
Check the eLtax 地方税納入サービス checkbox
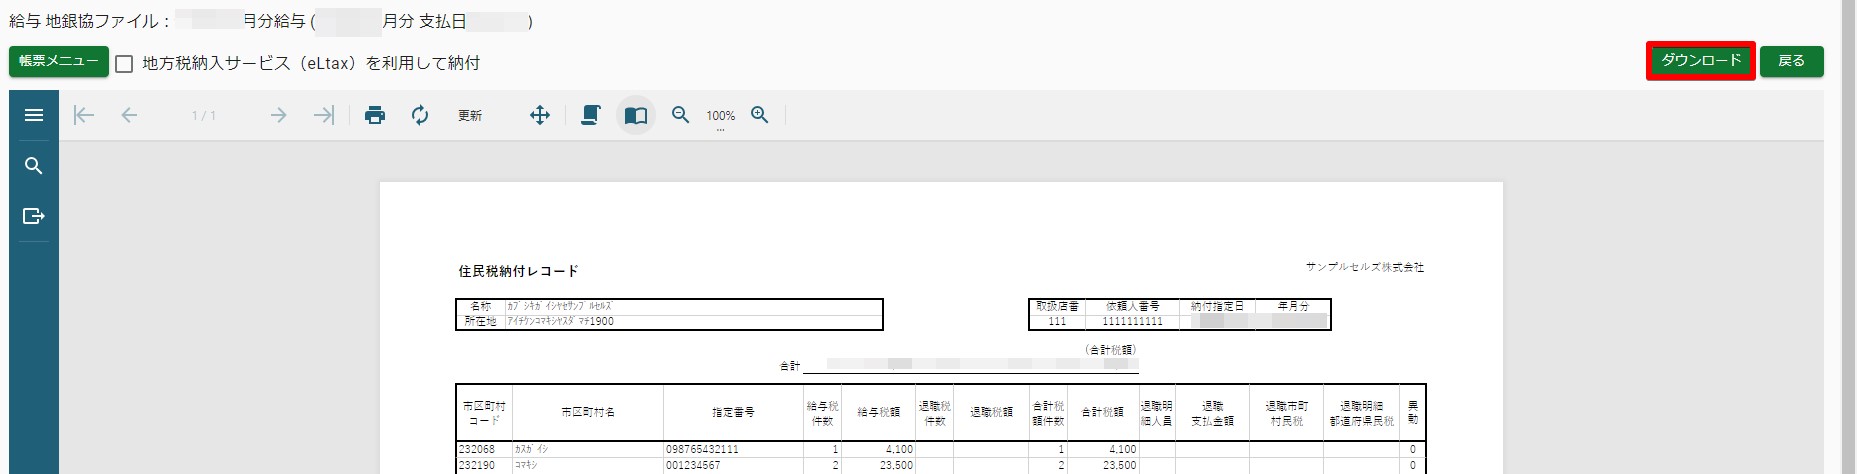pyautogui.click(x=124, y=63)
